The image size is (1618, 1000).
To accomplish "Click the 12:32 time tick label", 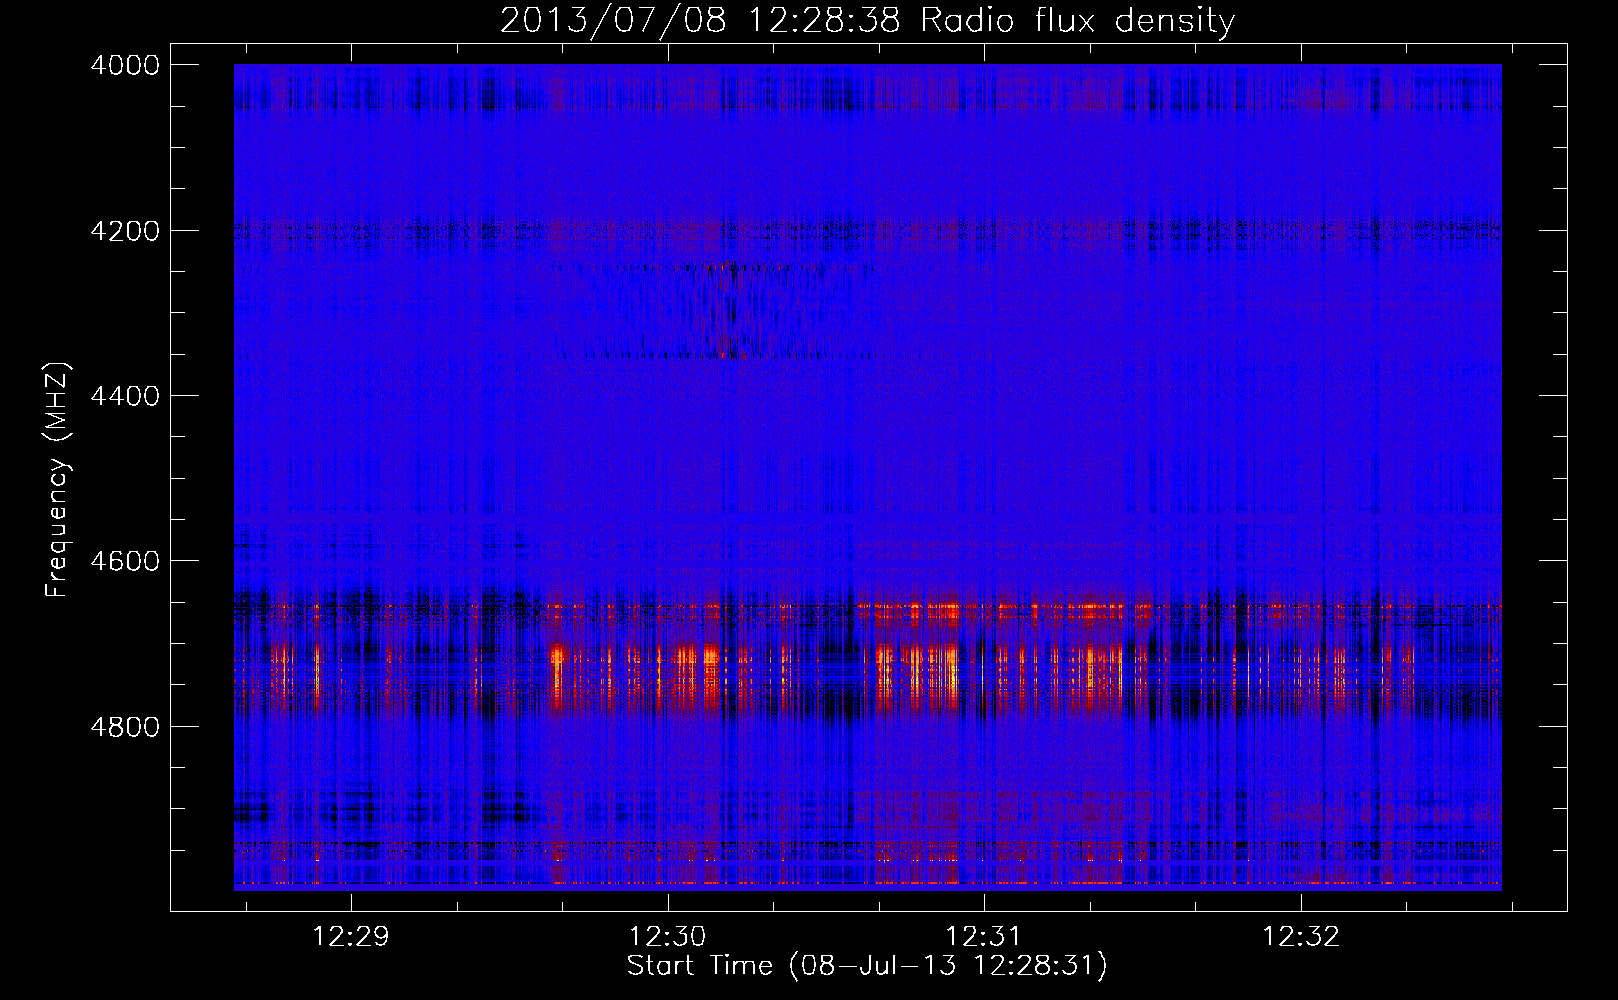I will tap(1301, 937).
